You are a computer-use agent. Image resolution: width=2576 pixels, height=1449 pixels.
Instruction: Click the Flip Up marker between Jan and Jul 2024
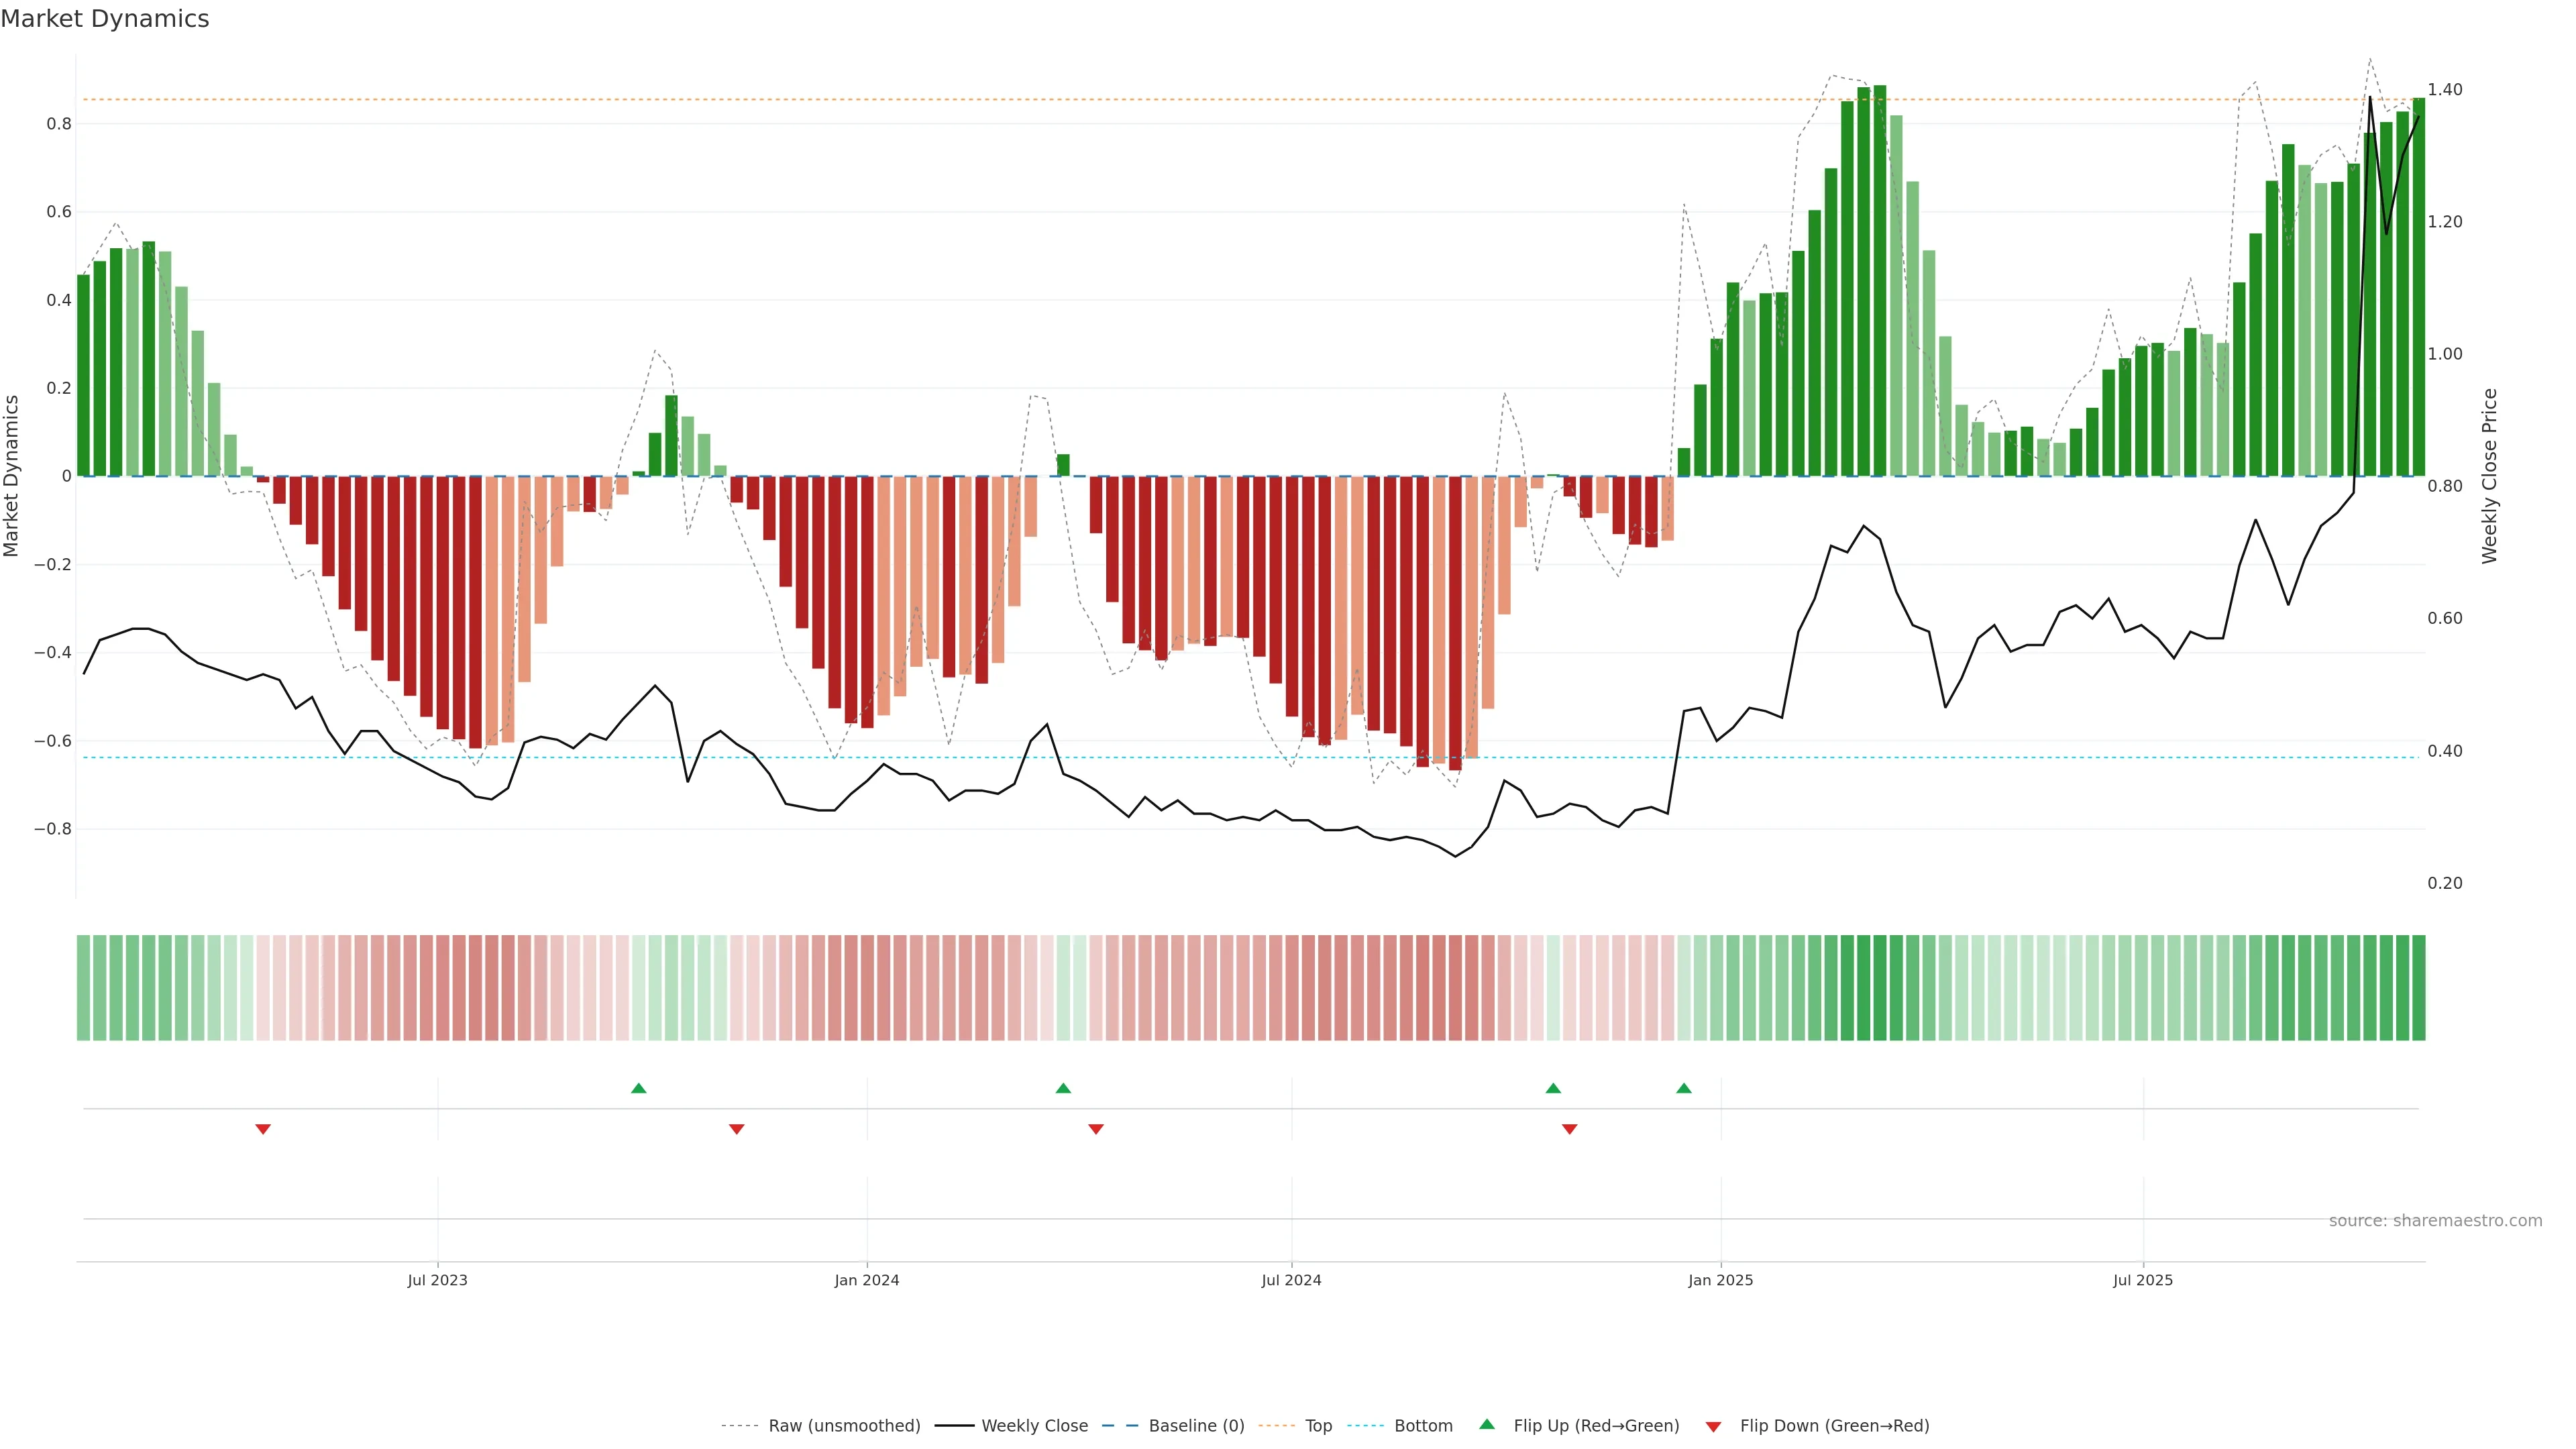click(x=1063, y=1088)
